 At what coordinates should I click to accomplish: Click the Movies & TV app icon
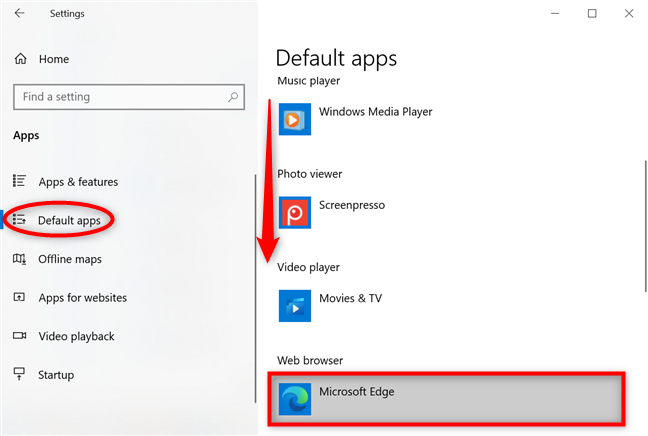tap(295, 306)
